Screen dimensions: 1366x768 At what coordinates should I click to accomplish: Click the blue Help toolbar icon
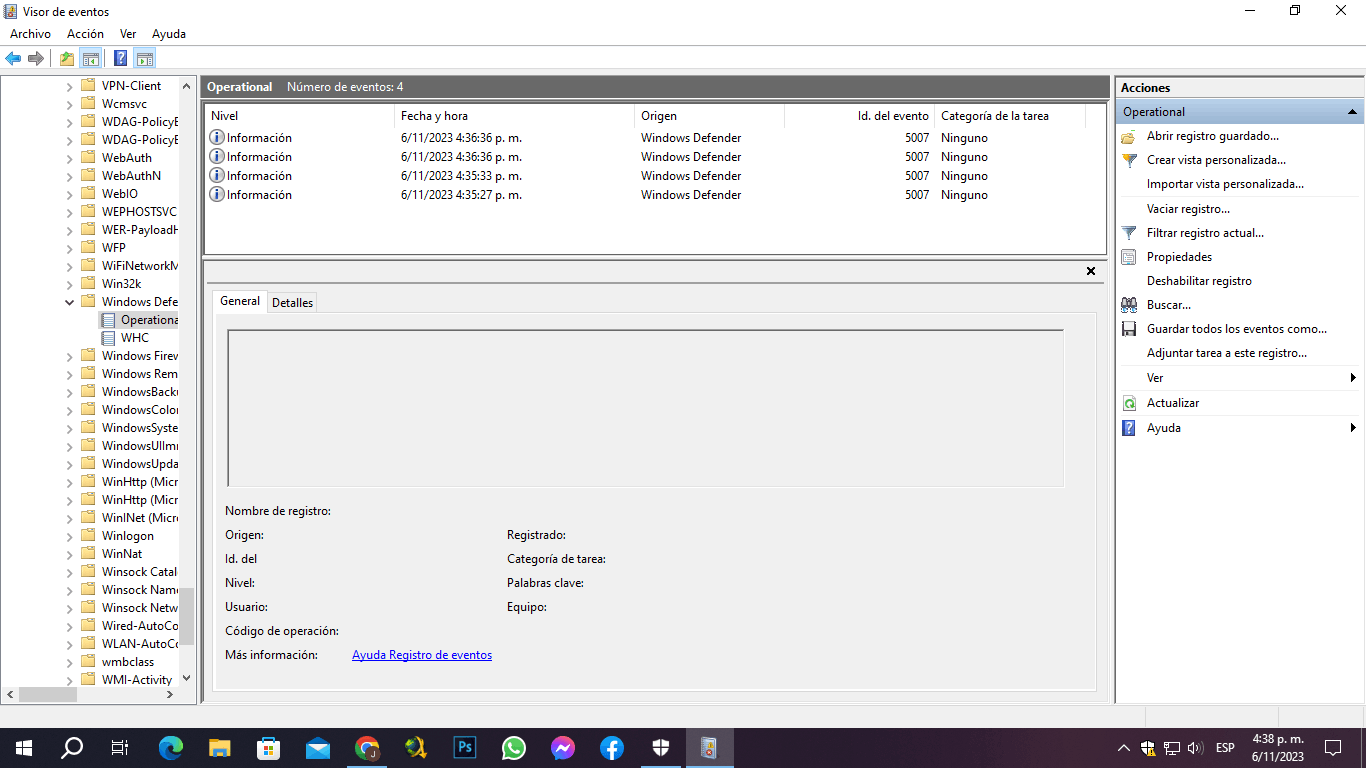click(121, 58)
